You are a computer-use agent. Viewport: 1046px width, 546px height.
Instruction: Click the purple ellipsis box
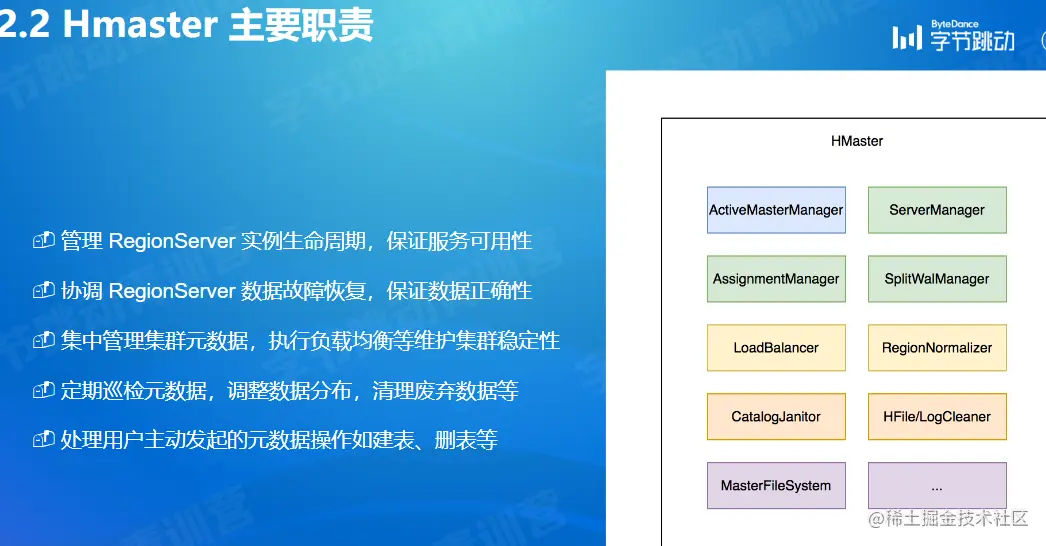[x=937, y=486]
